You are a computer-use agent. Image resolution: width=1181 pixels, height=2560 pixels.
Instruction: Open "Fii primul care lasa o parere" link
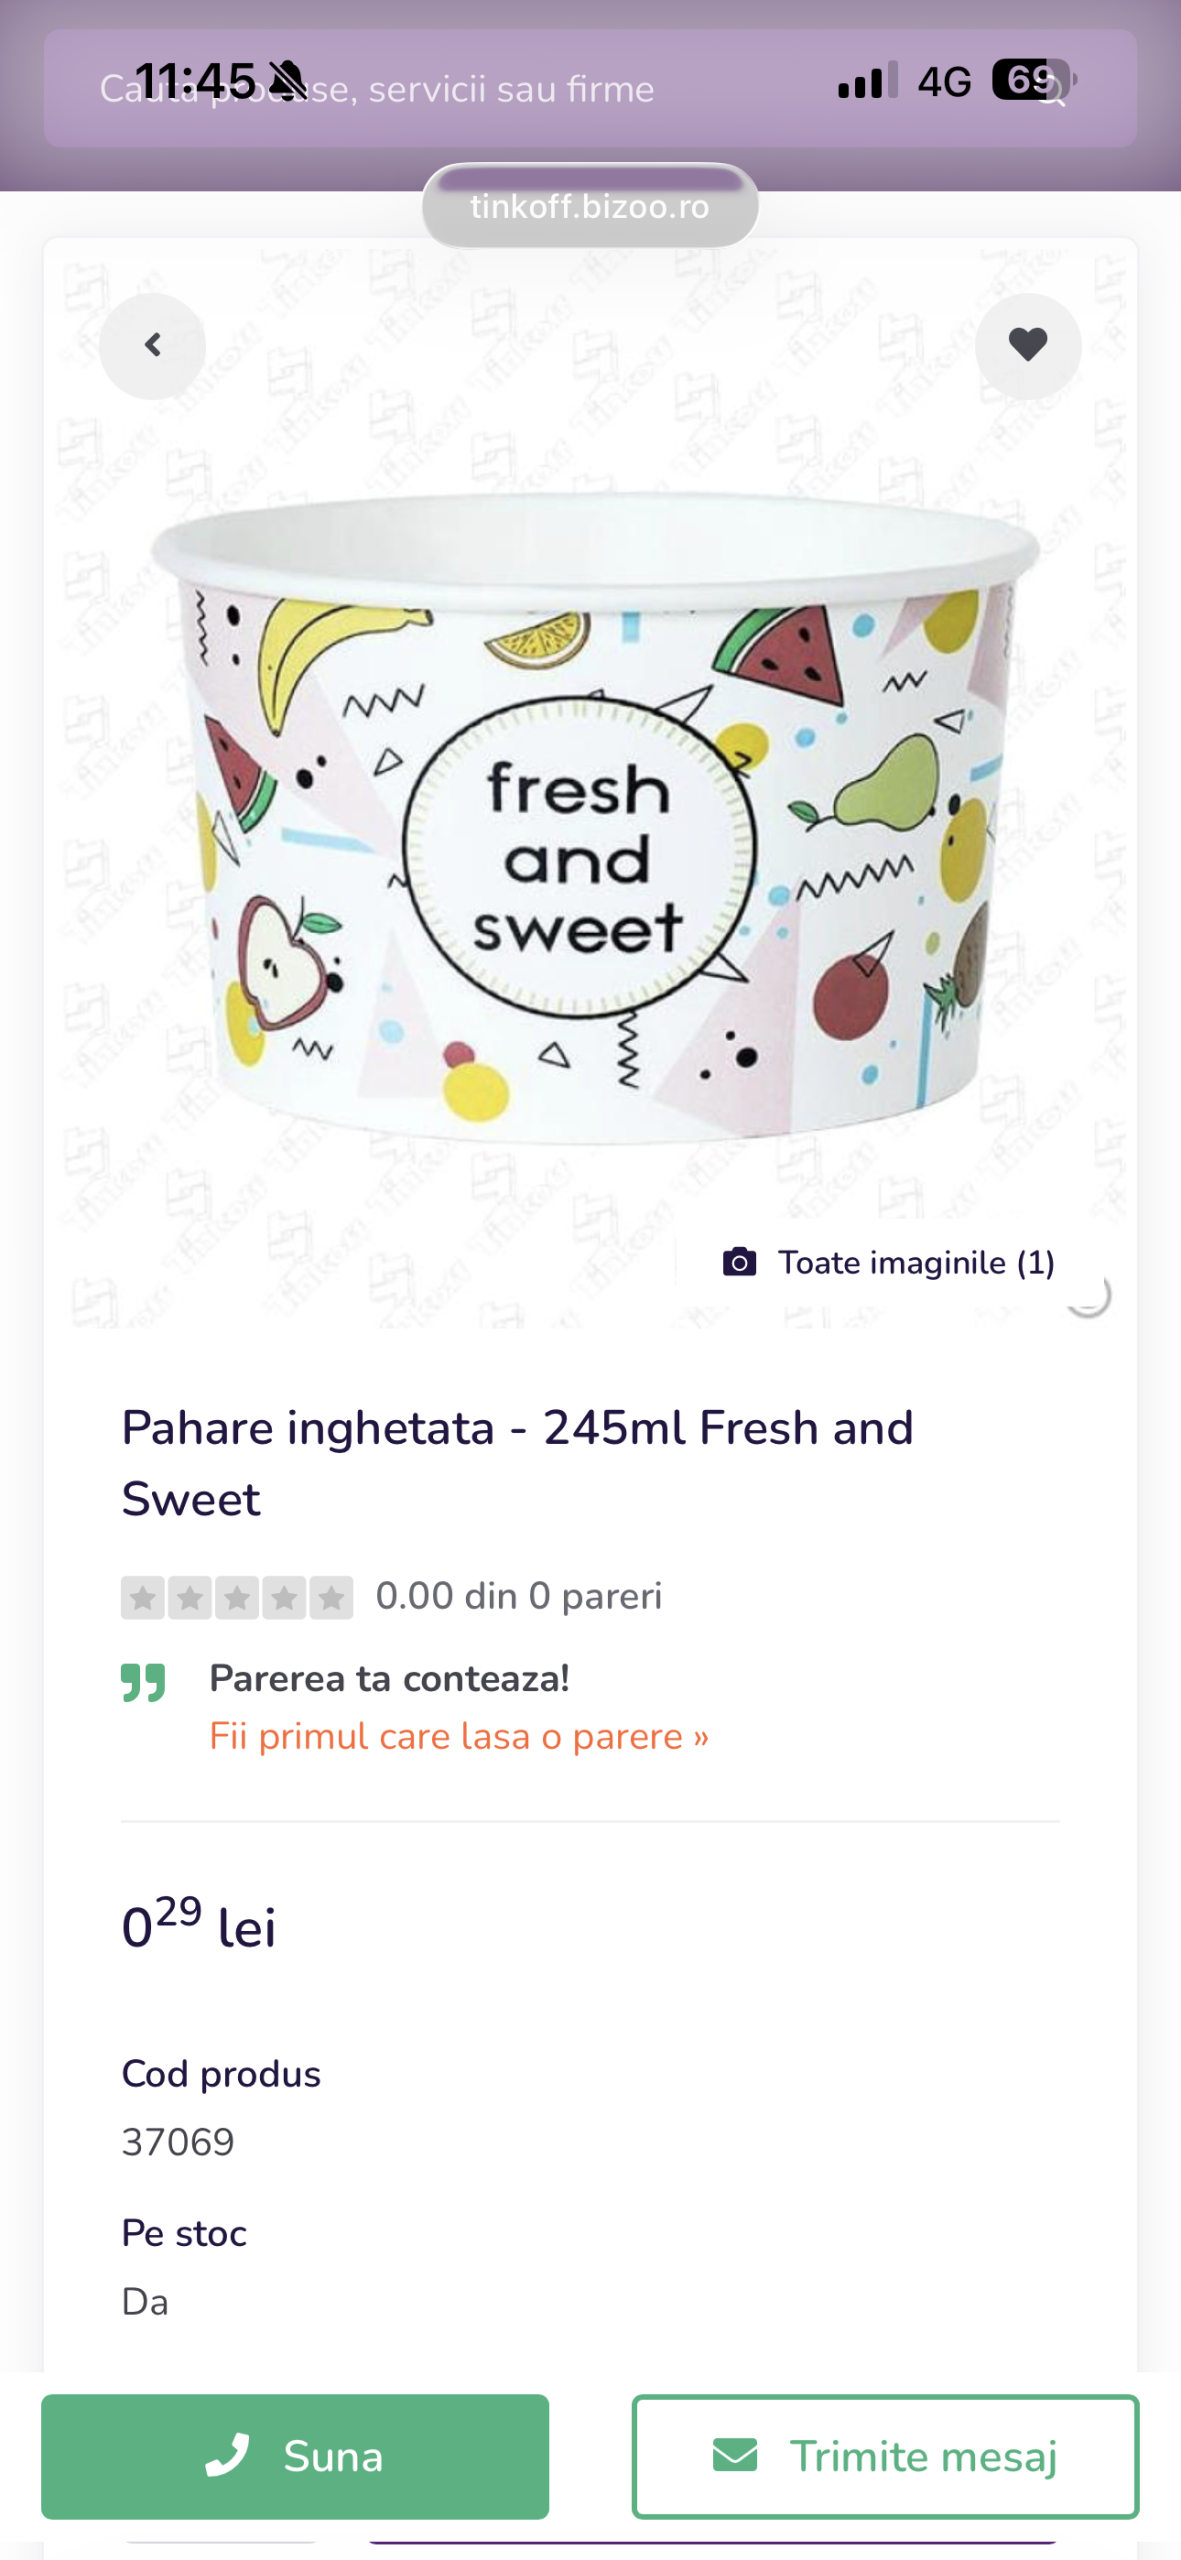click(458, 1737)
